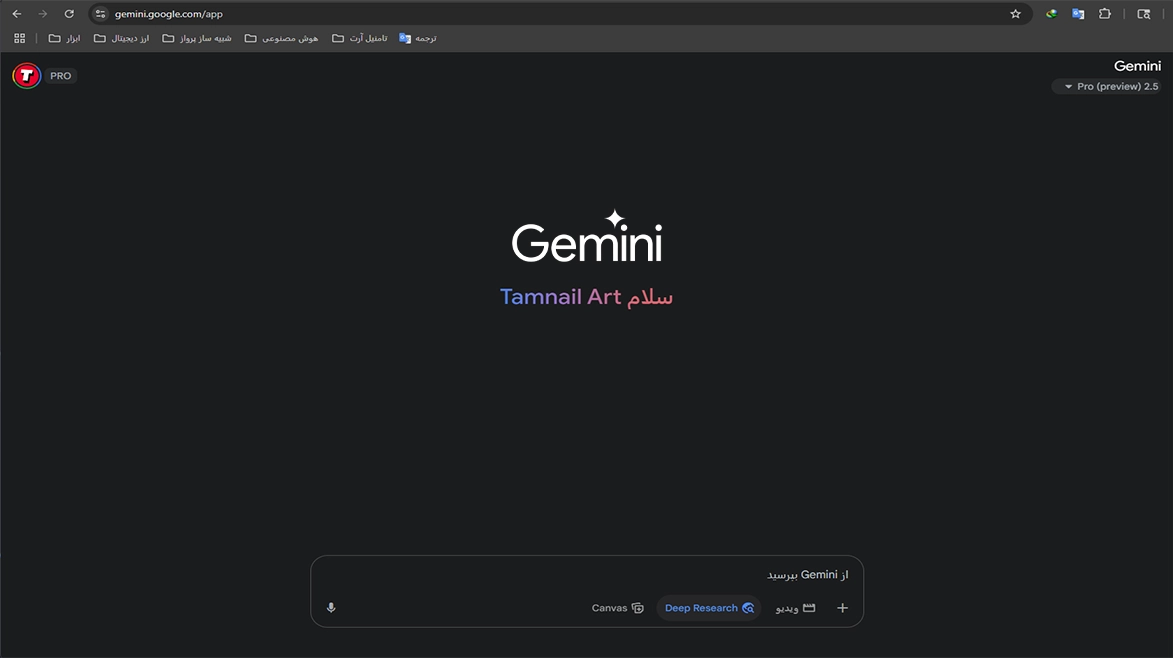Open the ابزار bookmarks folder

(x=64, y=38)
